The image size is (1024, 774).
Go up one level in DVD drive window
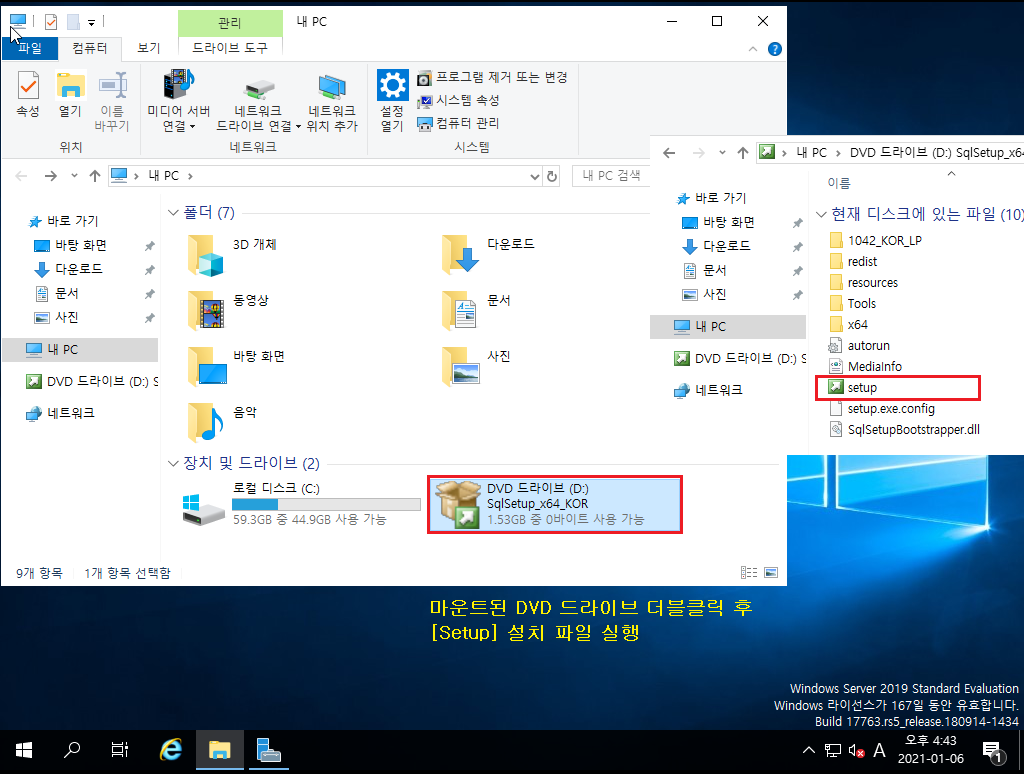pos(743,153)
